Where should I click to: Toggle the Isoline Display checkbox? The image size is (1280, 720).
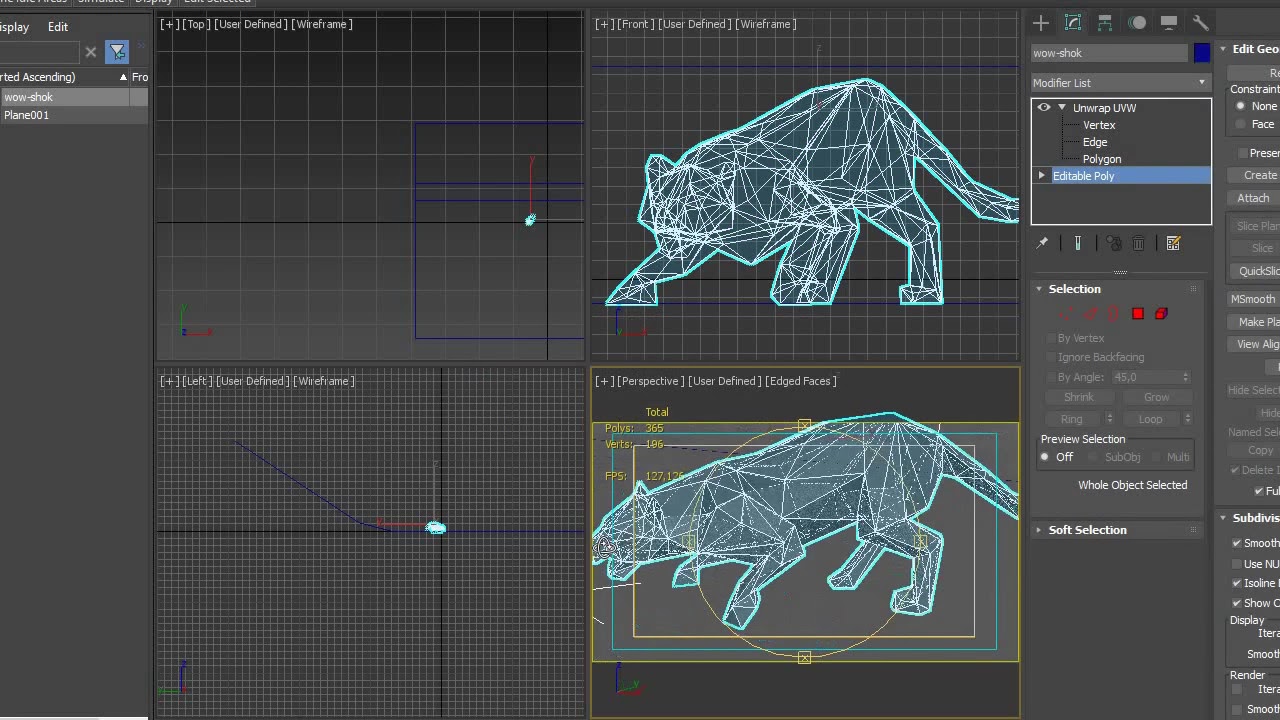click(x=1237, y=583)
